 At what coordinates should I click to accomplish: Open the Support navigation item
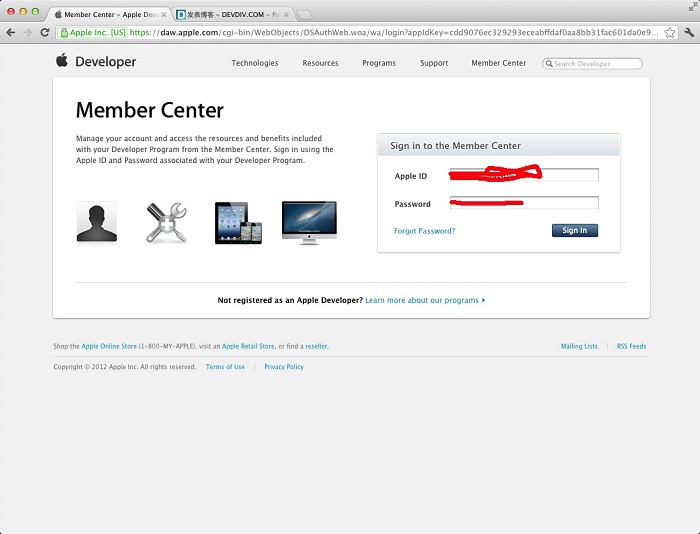(434, 63)
